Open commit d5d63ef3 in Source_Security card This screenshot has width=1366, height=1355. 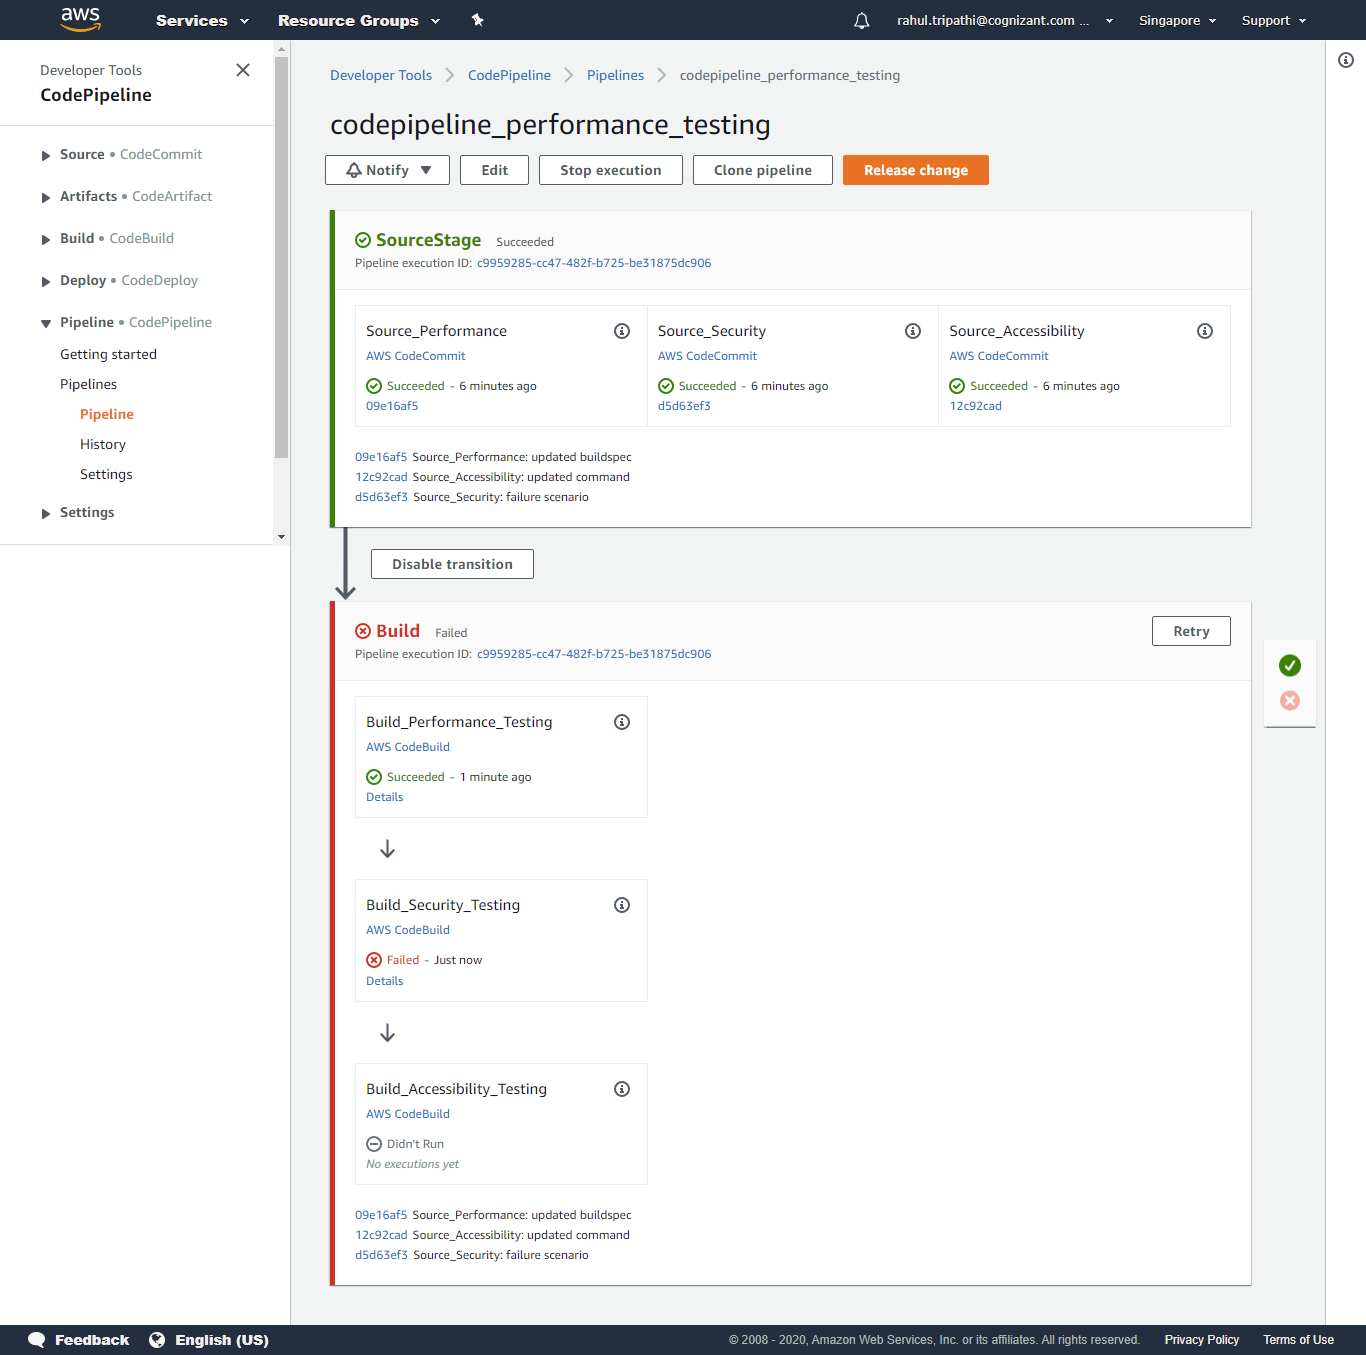(684, 406)
